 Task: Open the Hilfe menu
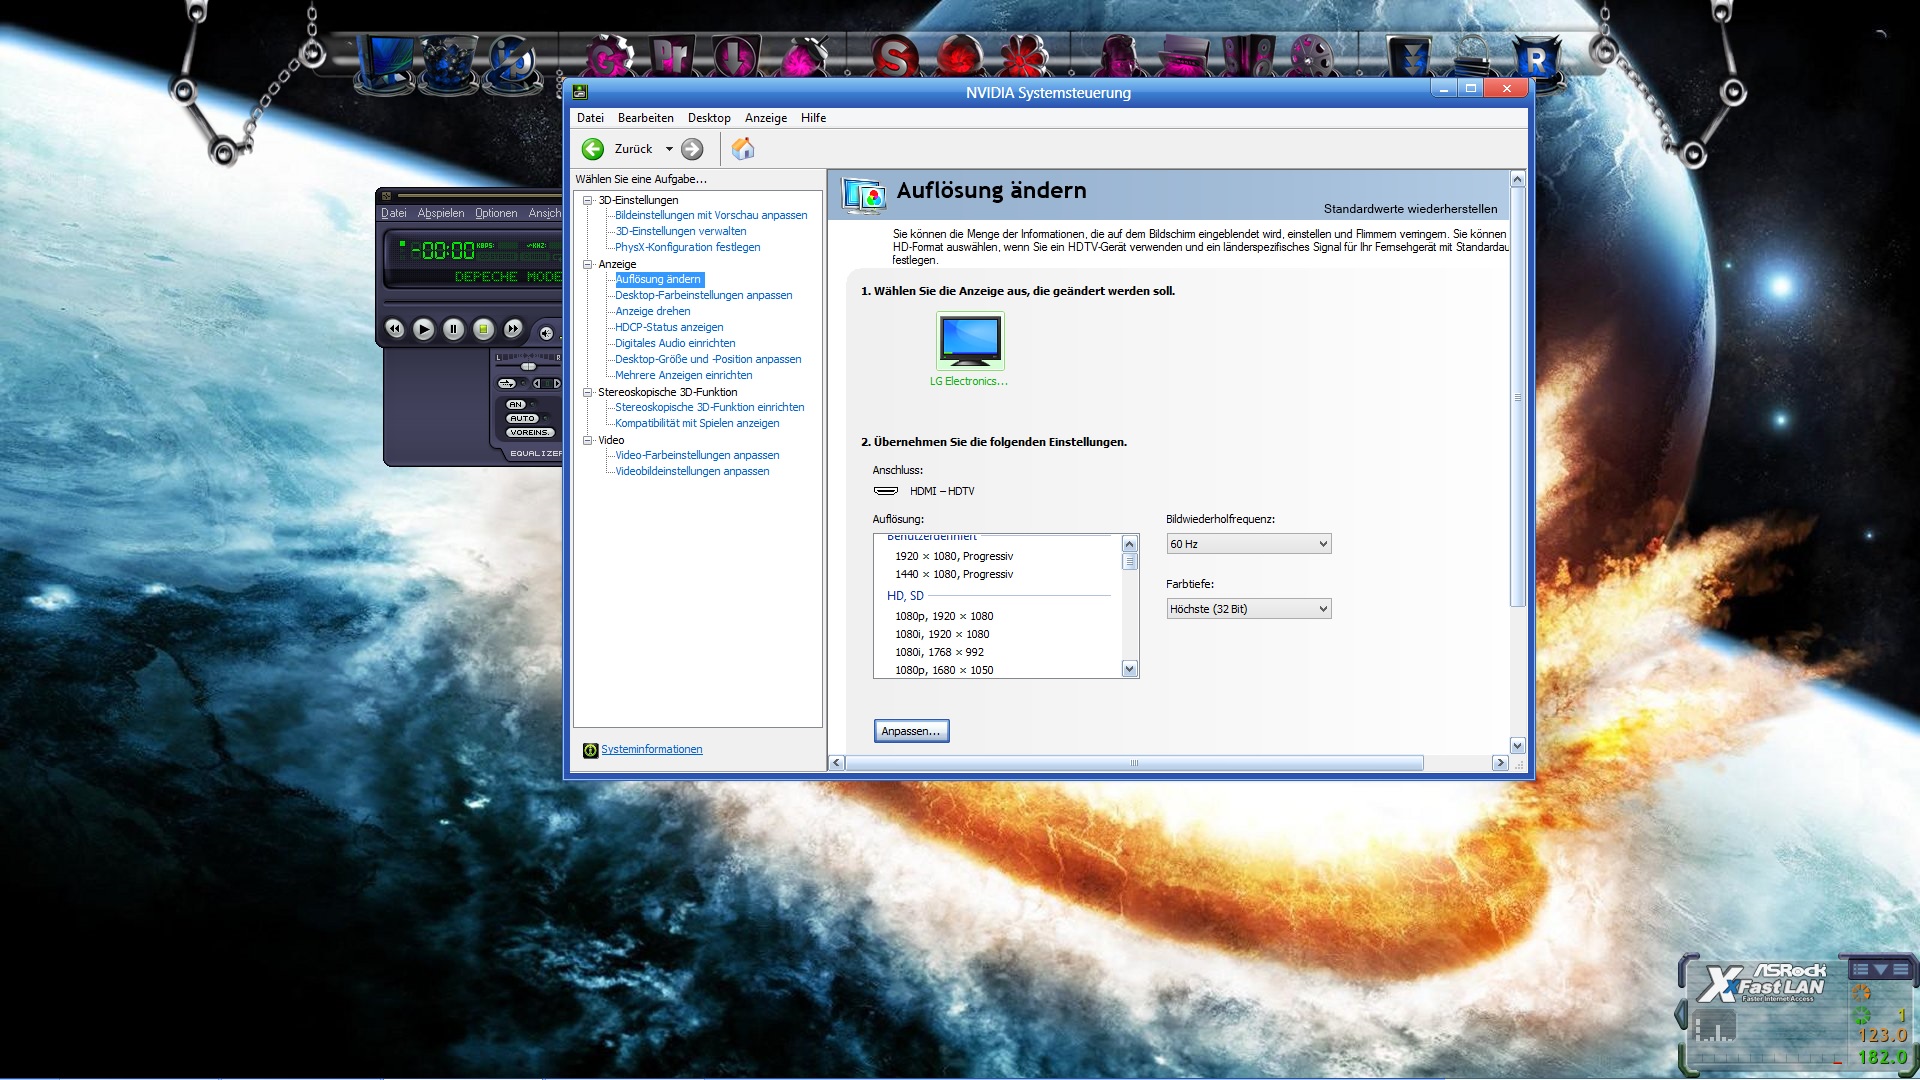(x=813, y=118)
